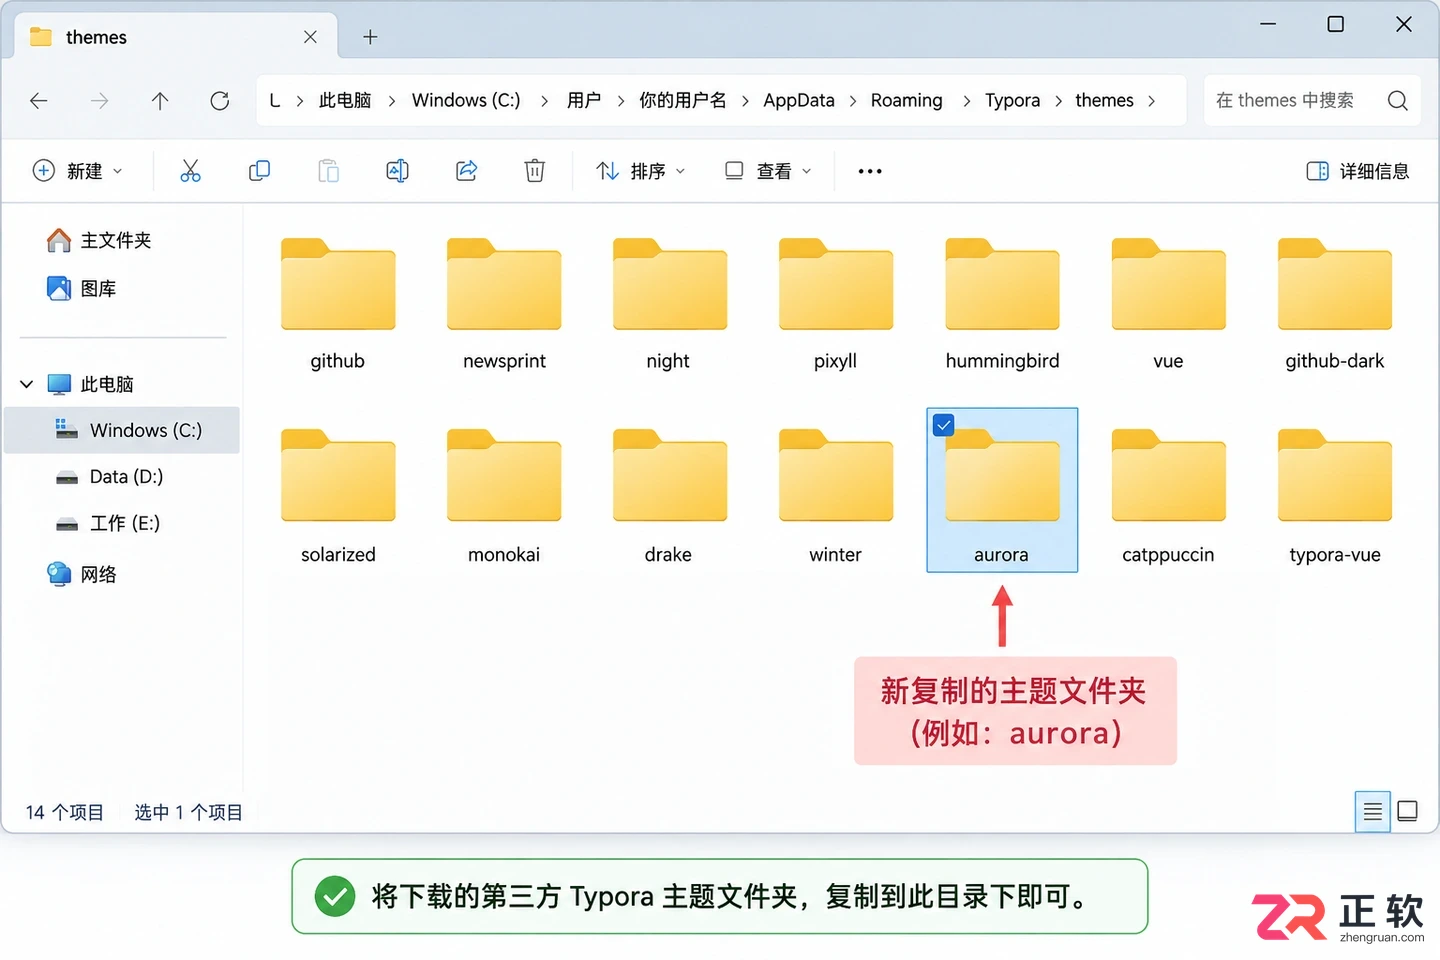This screenshot has height=960, width=1440.
Task: Uncheck the aurora folder checkbox
Action: tap(943, 425)
